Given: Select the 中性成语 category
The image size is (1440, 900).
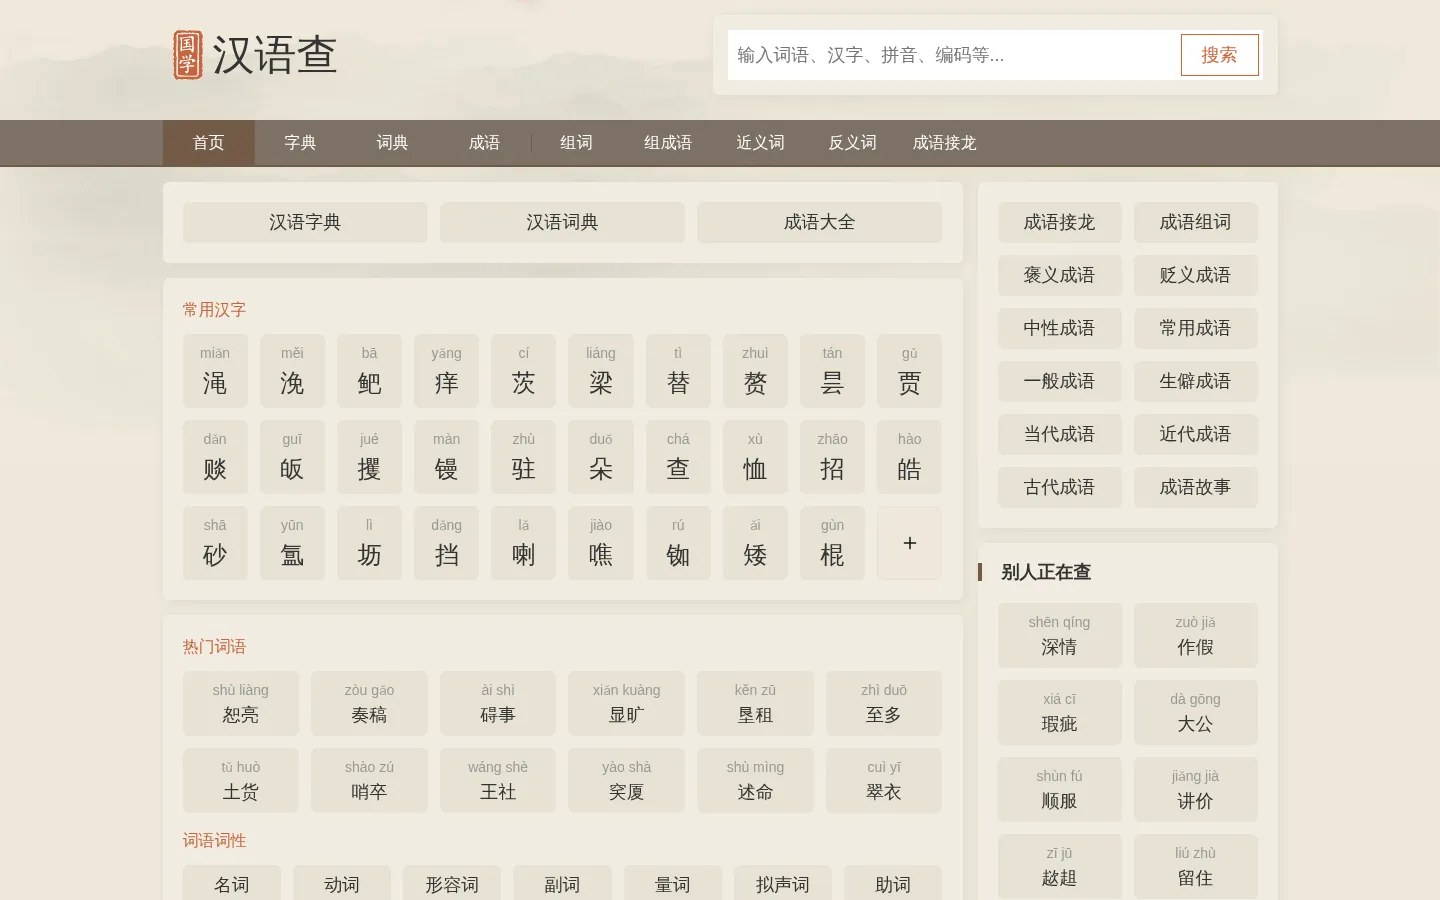Looking at the screenshot, I should click(1059, 328).
